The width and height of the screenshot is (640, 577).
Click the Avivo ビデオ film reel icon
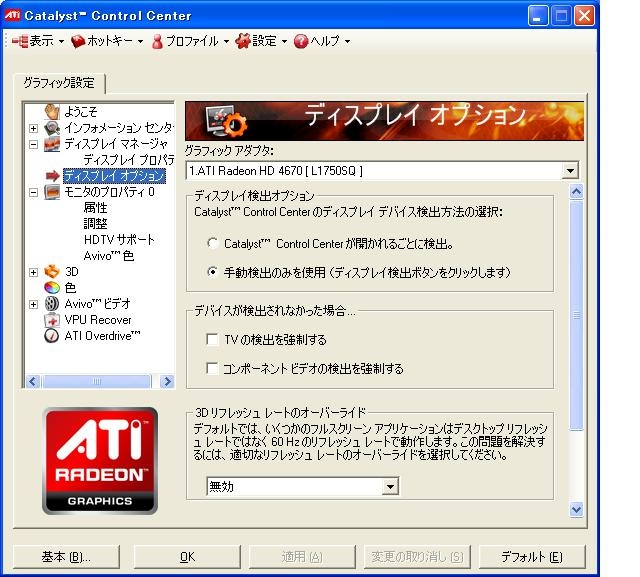52,304
